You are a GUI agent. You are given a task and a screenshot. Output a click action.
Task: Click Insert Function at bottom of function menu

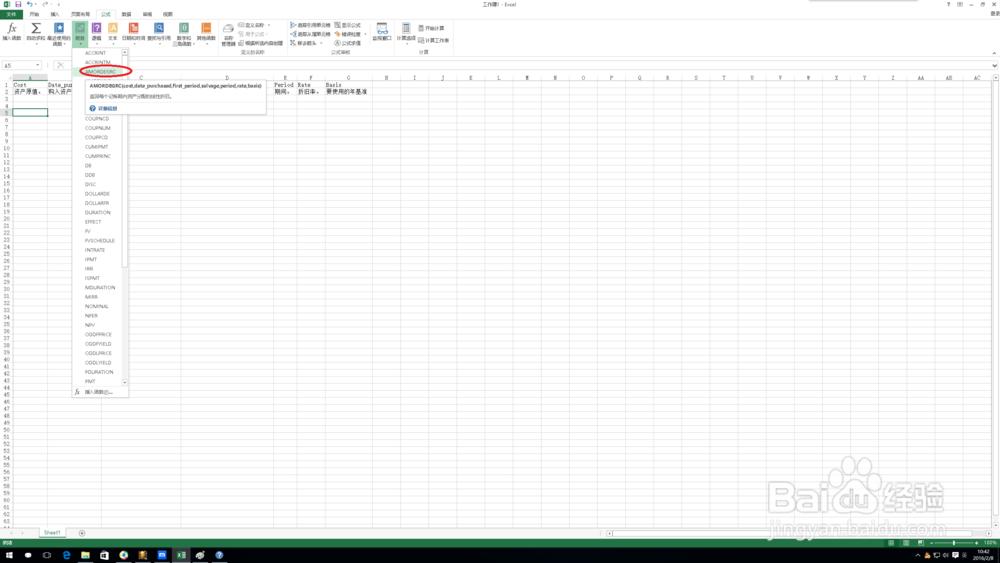click(x=99, y=392)
